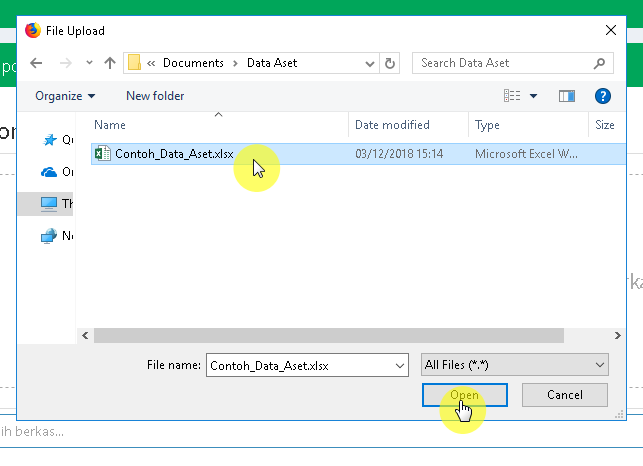Select the Quick access star icon

[x=49, y=140]
